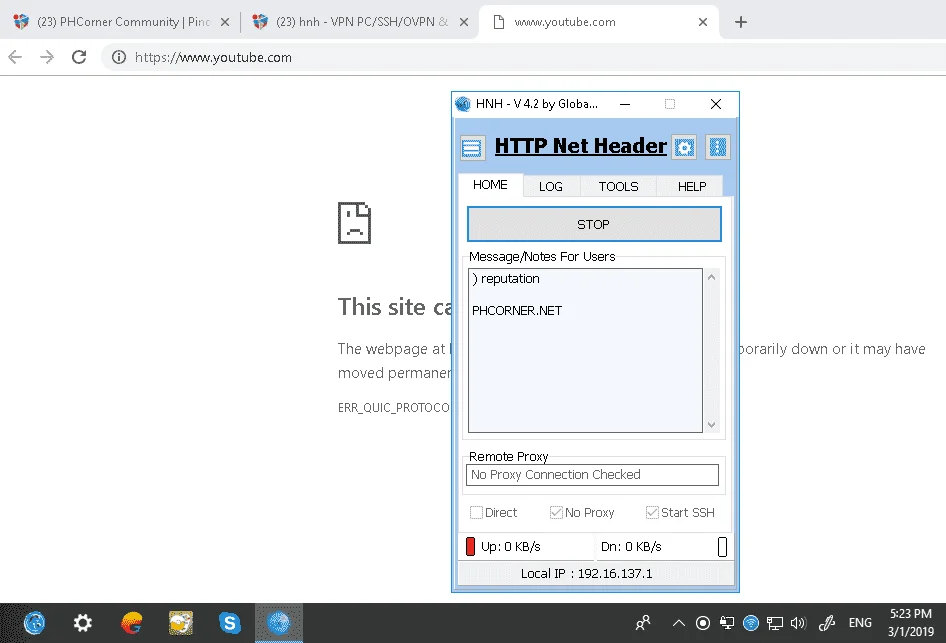The width and height of the screenshot is (946, 643).
Task: Switch ENG input language indicator
Action: pos(860,623)
